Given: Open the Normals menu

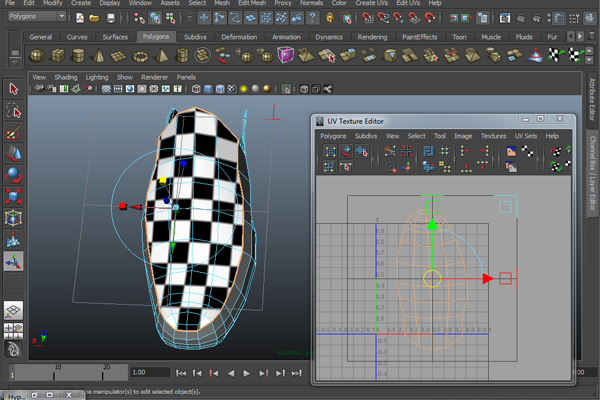Looking at the screenshot, I should click(x=311, y=3).
